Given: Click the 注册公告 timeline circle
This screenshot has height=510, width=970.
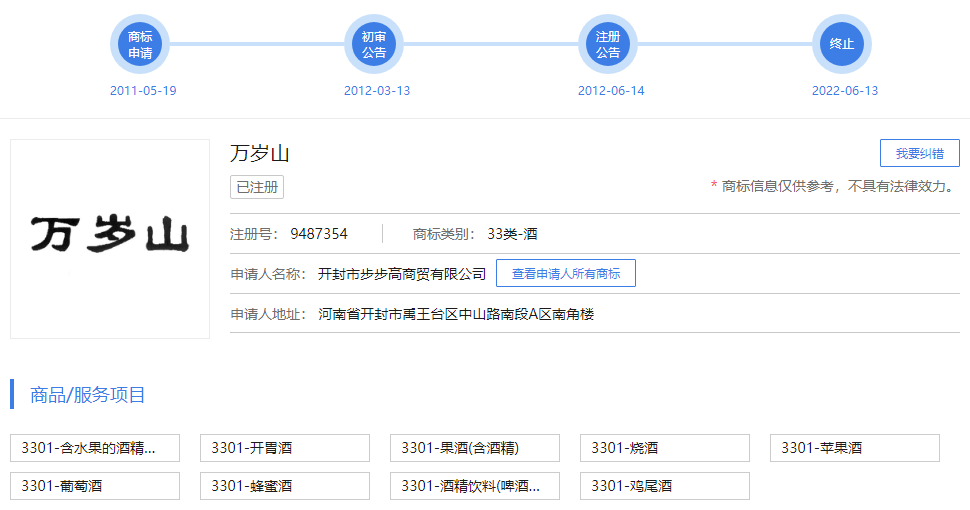Looking at the screenshot, I should 607,45.
